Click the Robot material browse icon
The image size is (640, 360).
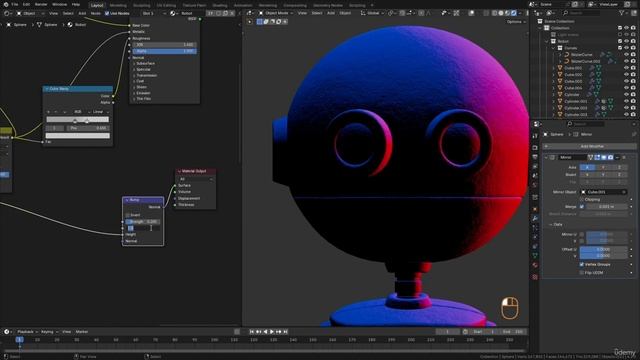click(x=173, y=13)
